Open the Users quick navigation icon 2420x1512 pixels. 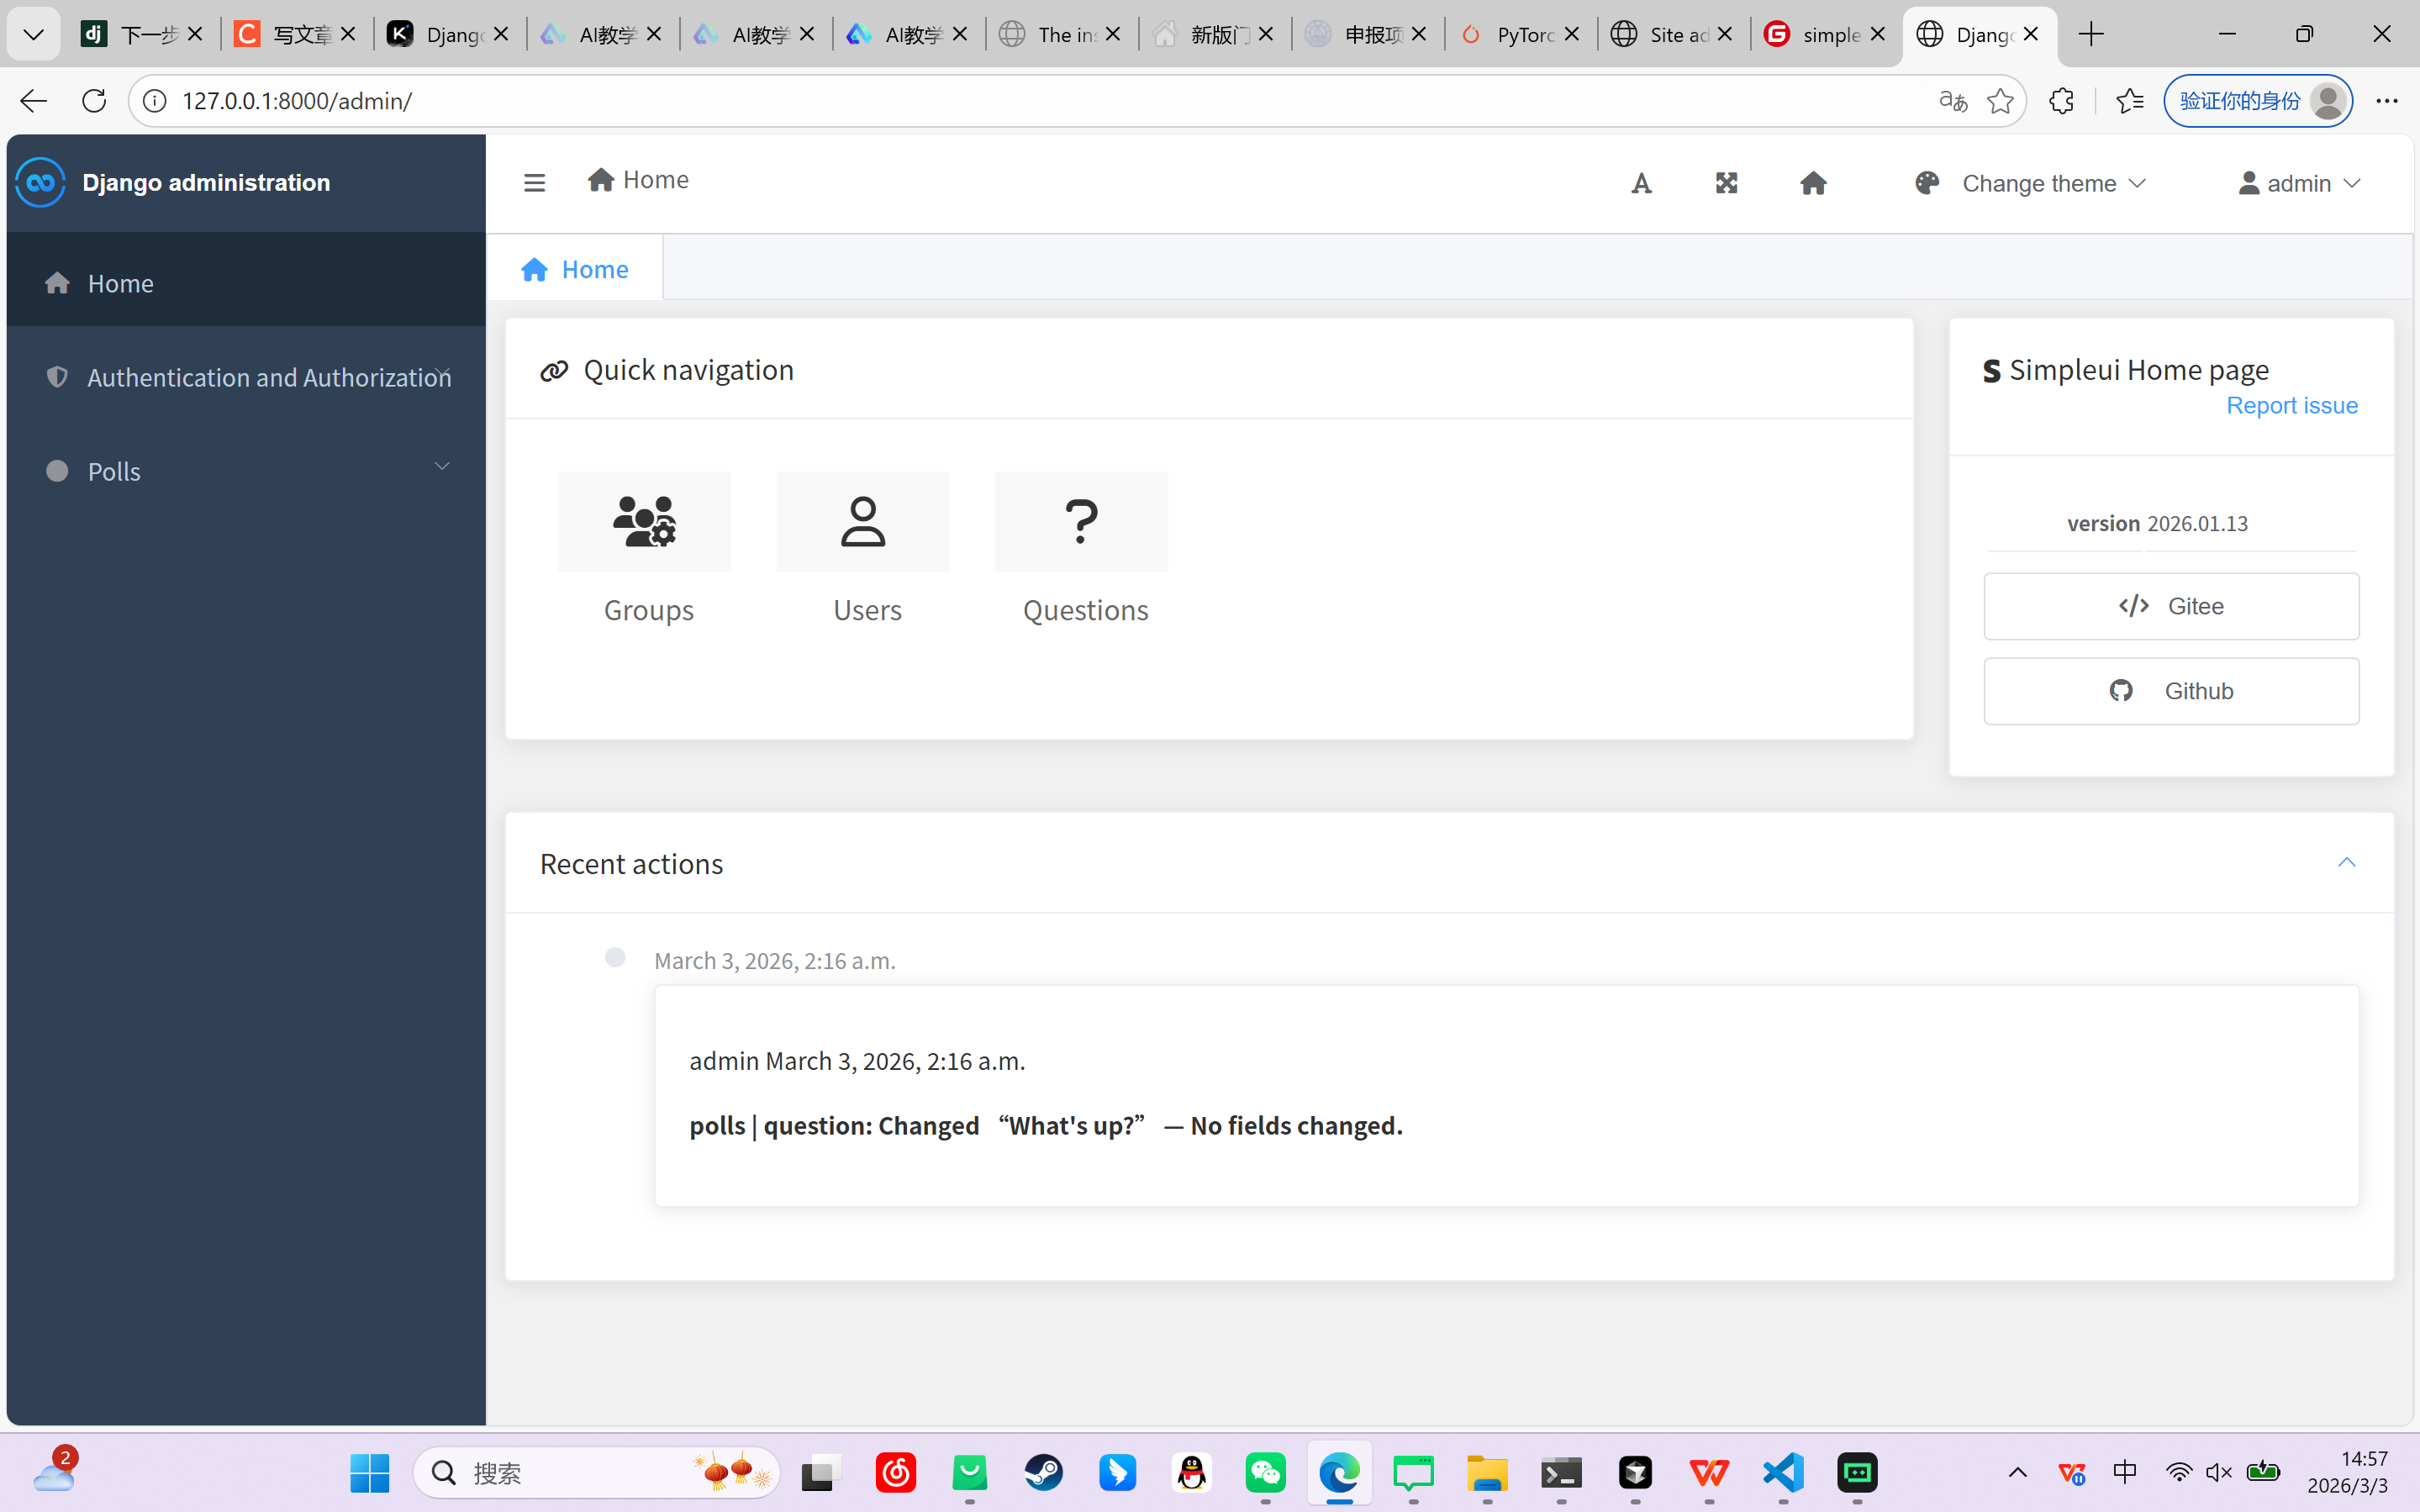[863, 522]
